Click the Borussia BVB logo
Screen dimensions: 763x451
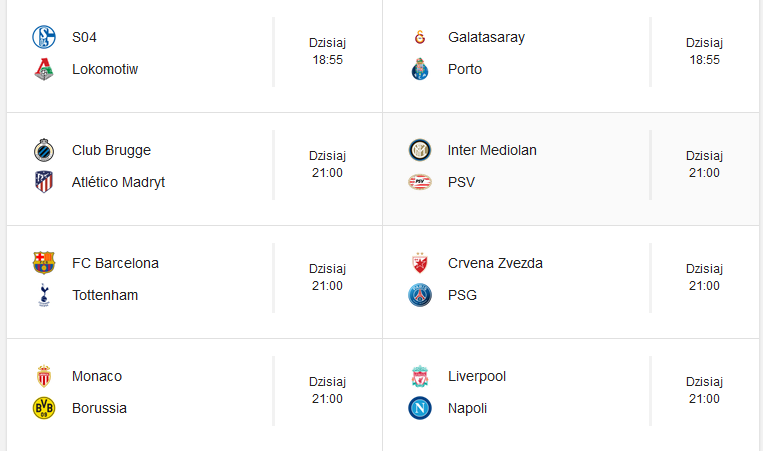point(44,409)
